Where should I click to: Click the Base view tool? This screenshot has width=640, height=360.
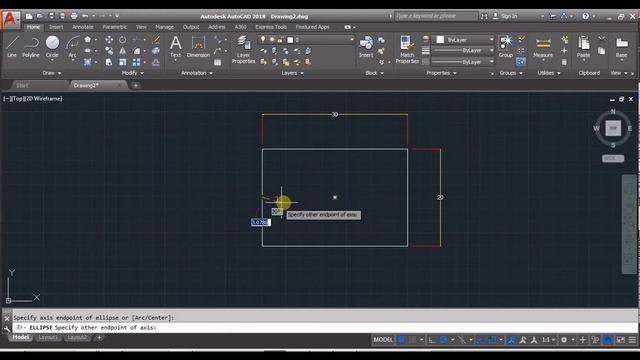point(621,47)
